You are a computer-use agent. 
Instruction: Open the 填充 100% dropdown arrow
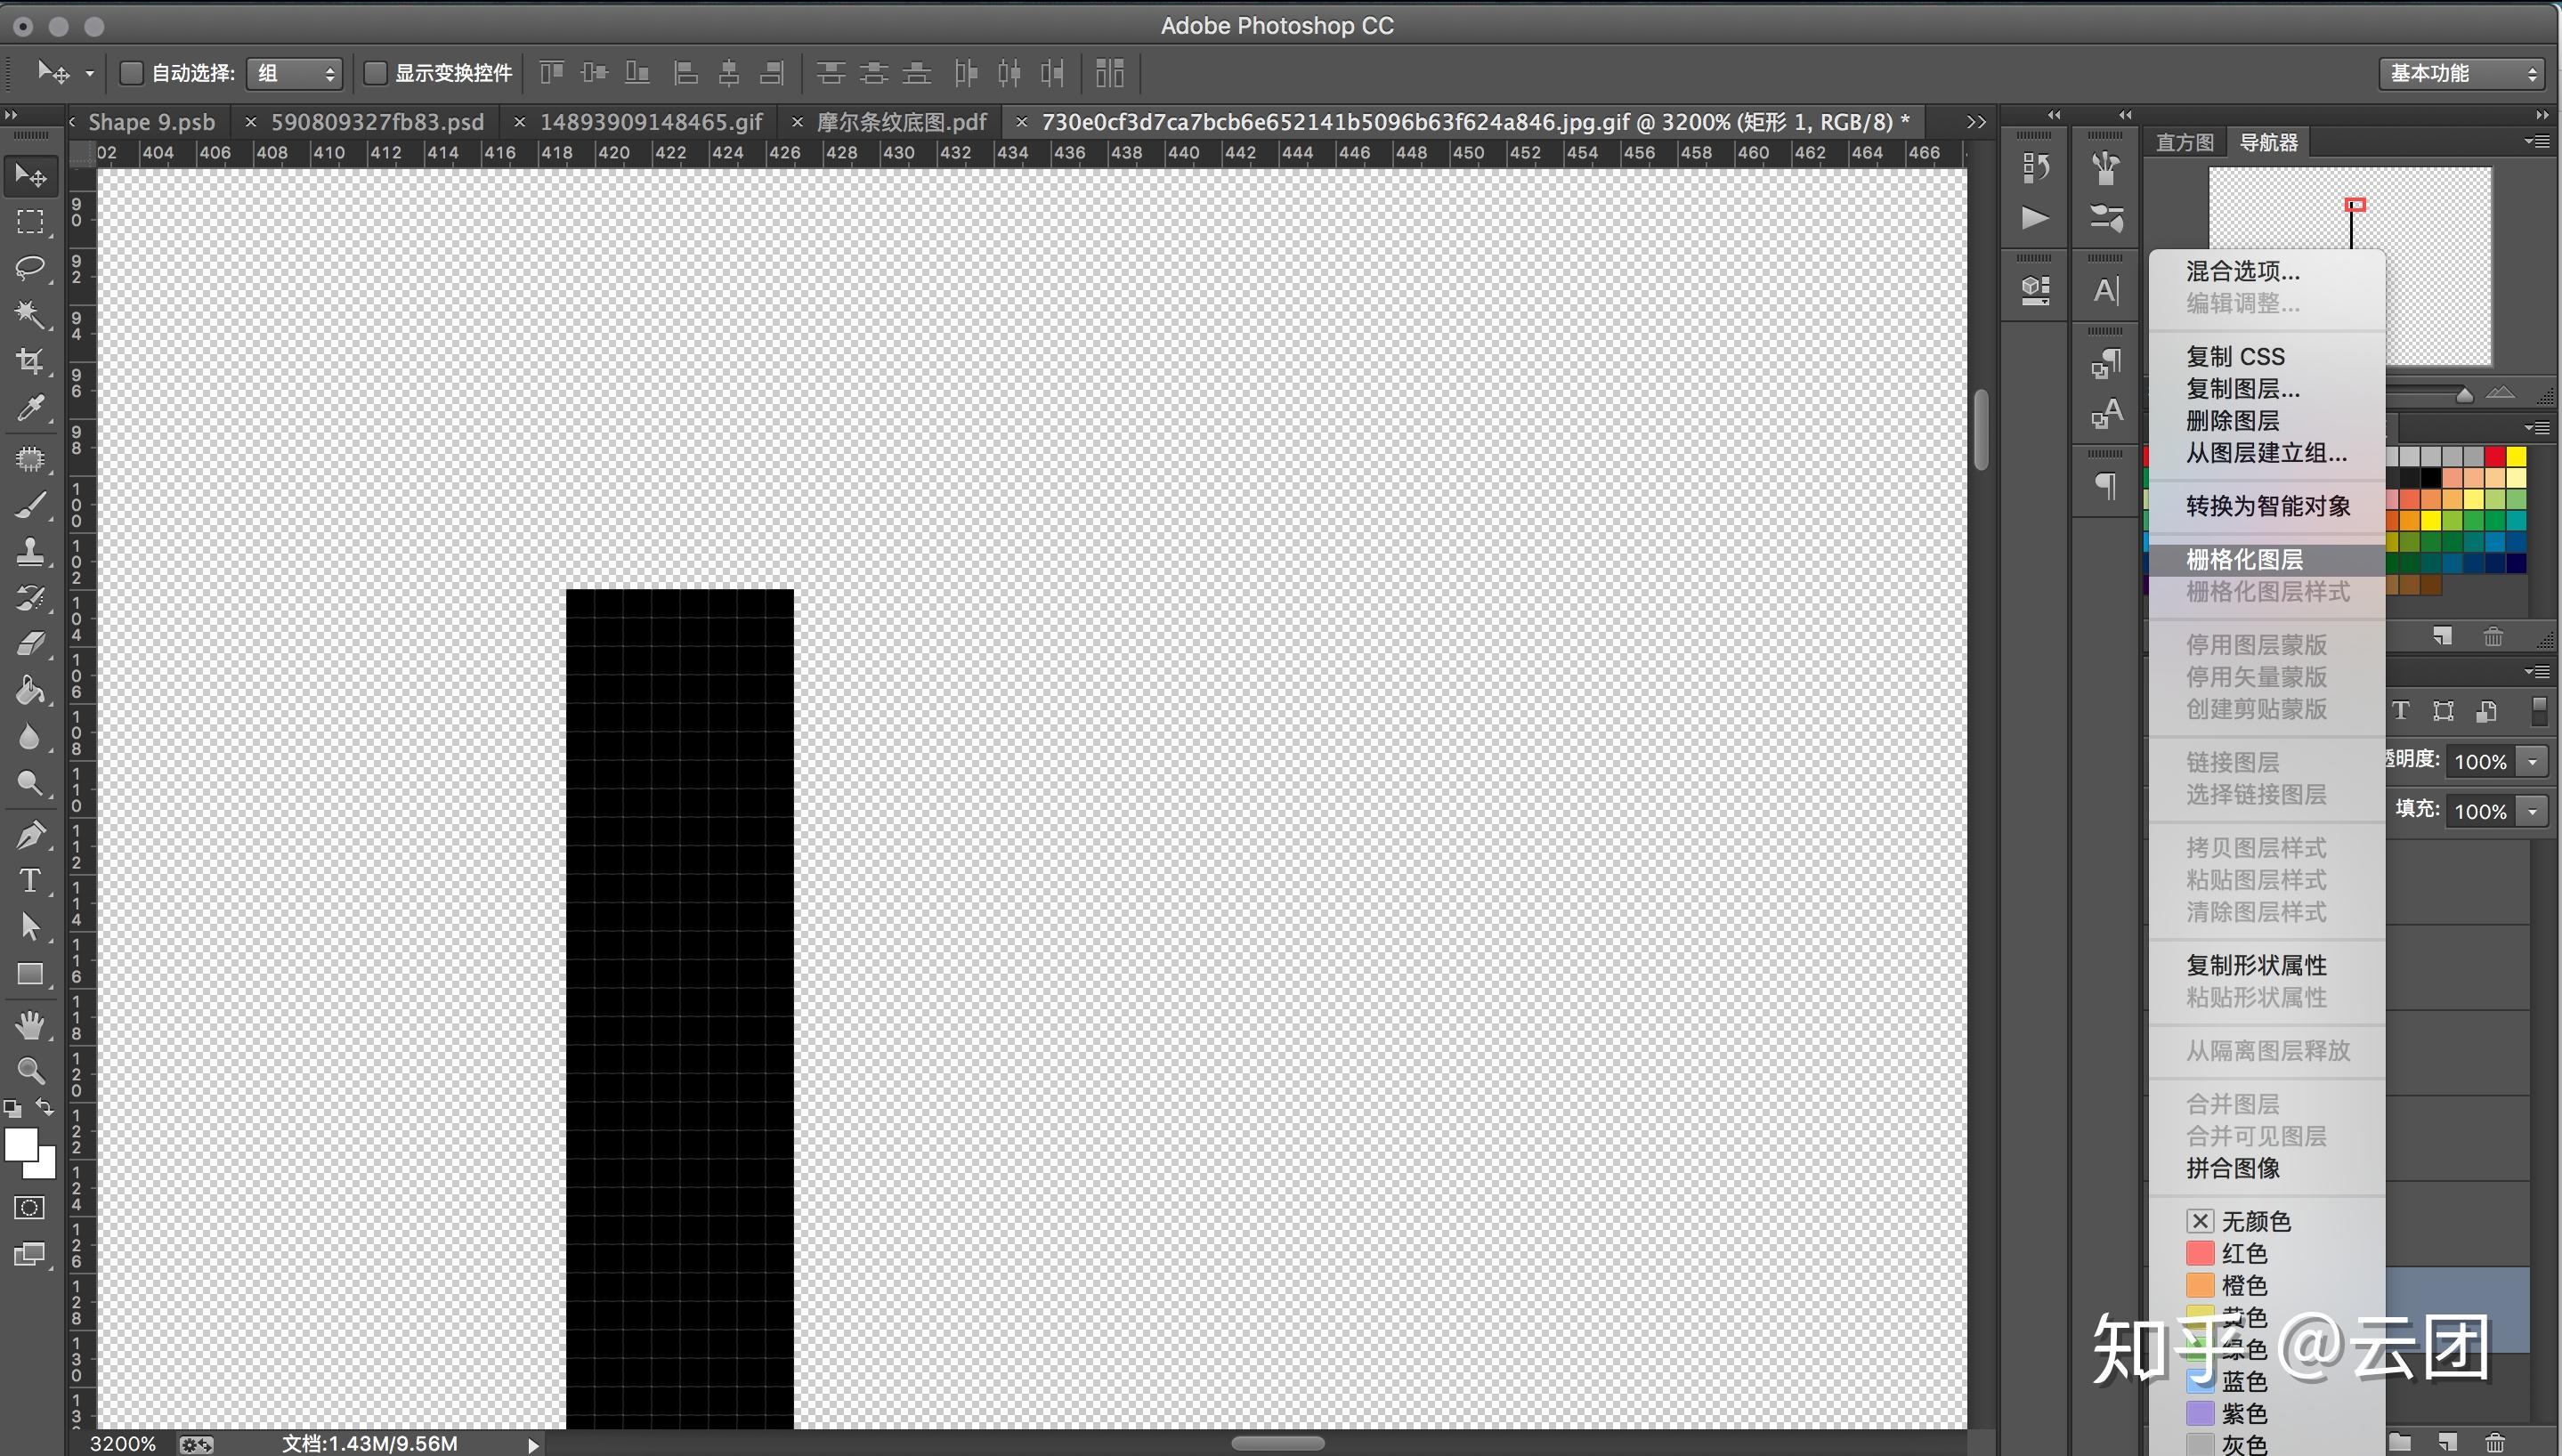tap(2532, 811)
